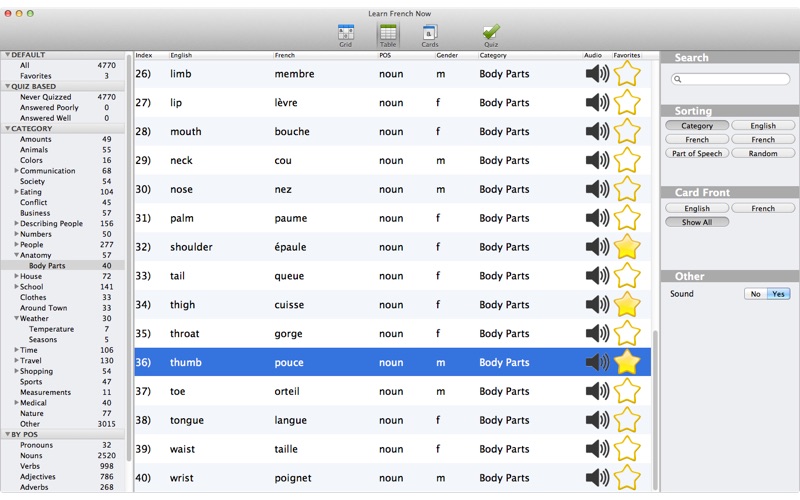The height and width of the screenshot is (500, 800).
Task: Expand the Travel category
Action: (x=16, y=361)
